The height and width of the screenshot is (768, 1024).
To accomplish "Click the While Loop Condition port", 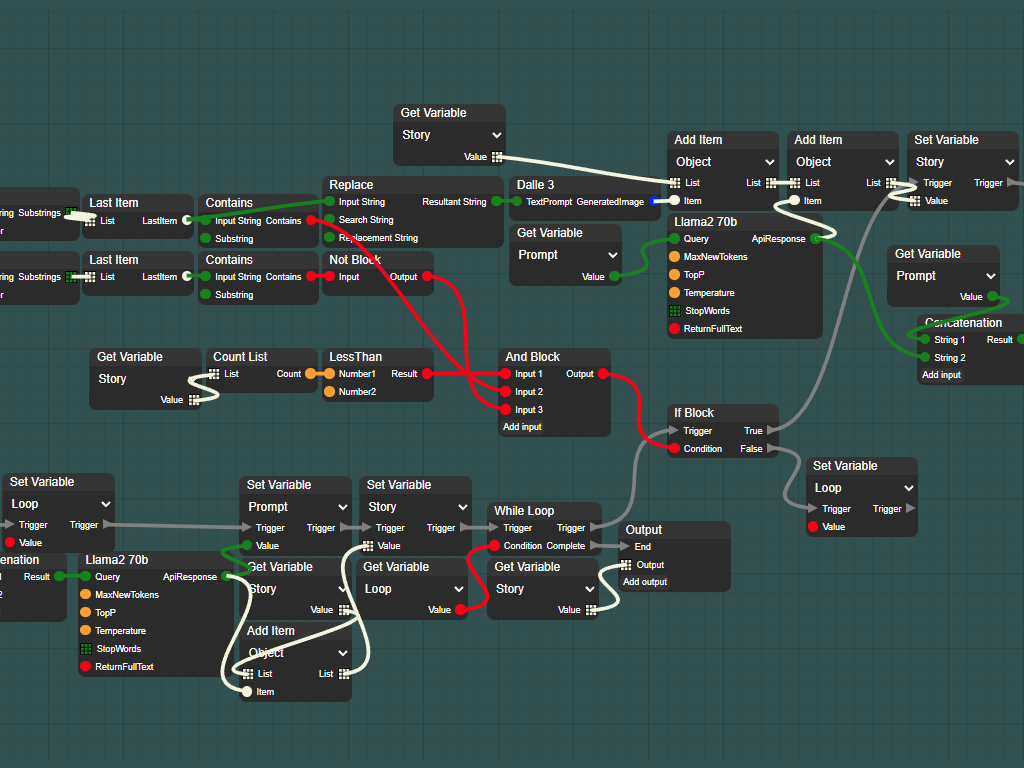I will click(494, 546).
